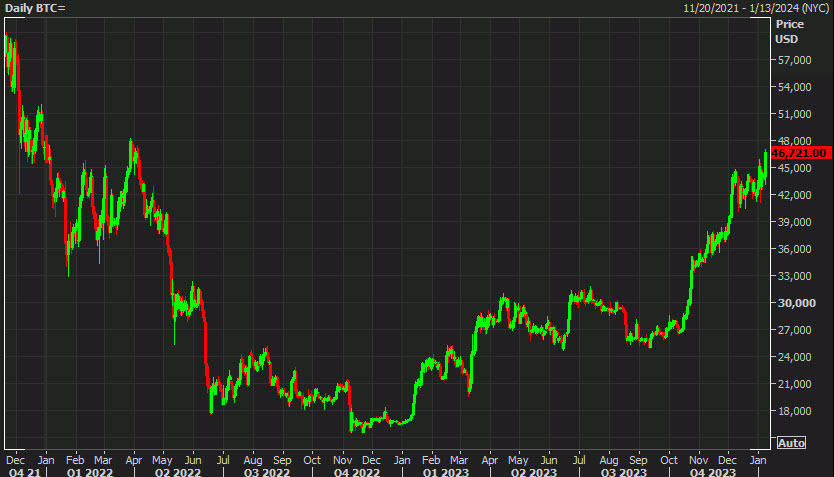
Task: Click the Q3 2023 quarter label
Action: (623, 472)
